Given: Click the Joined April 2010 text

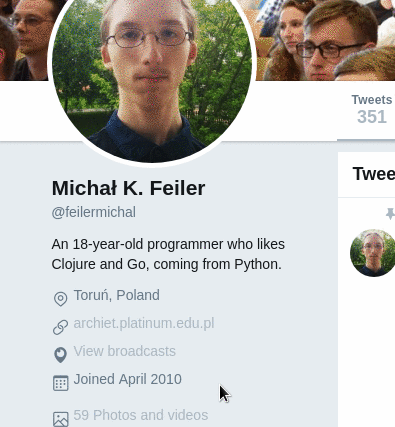Looking at the screenshot, I should 127,379.
